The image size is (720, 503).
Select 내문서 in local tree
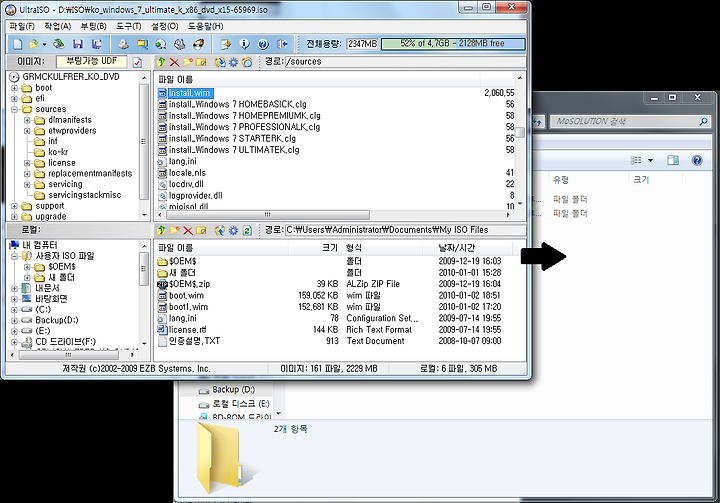(x=47, y=288)
